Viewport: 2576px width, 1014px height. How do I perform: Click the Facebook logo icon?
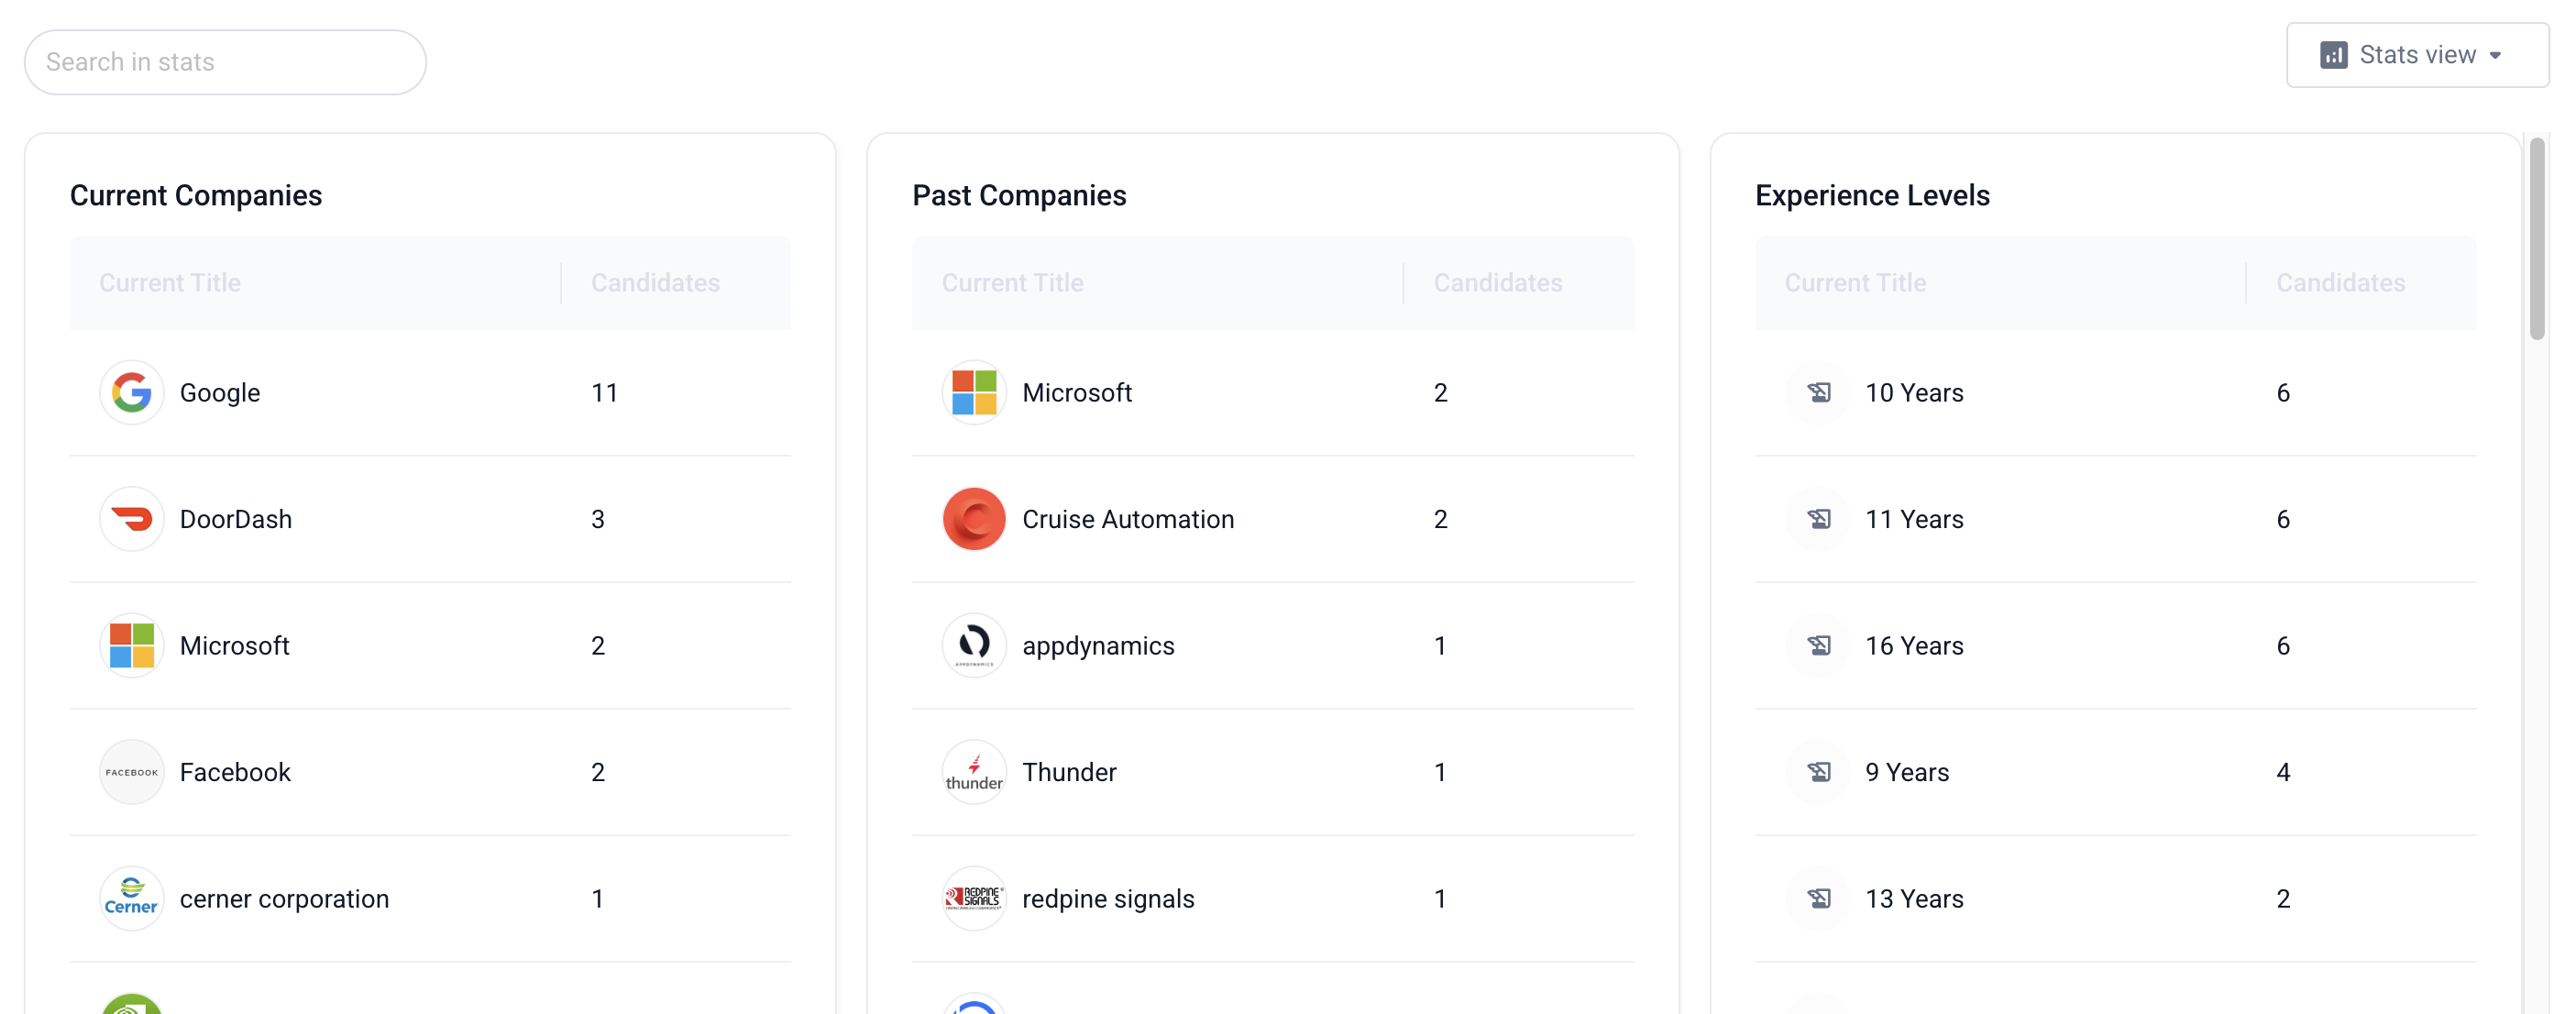pos(131,772)
